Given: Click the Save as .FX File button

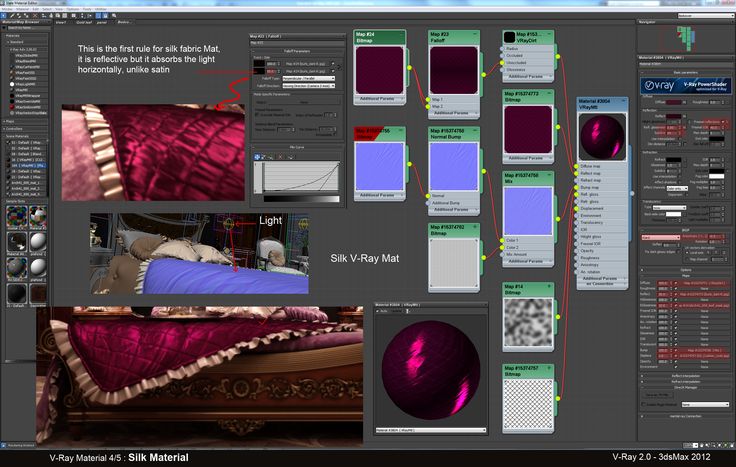Looking at the screenshot, I should (x=657, y=395).
